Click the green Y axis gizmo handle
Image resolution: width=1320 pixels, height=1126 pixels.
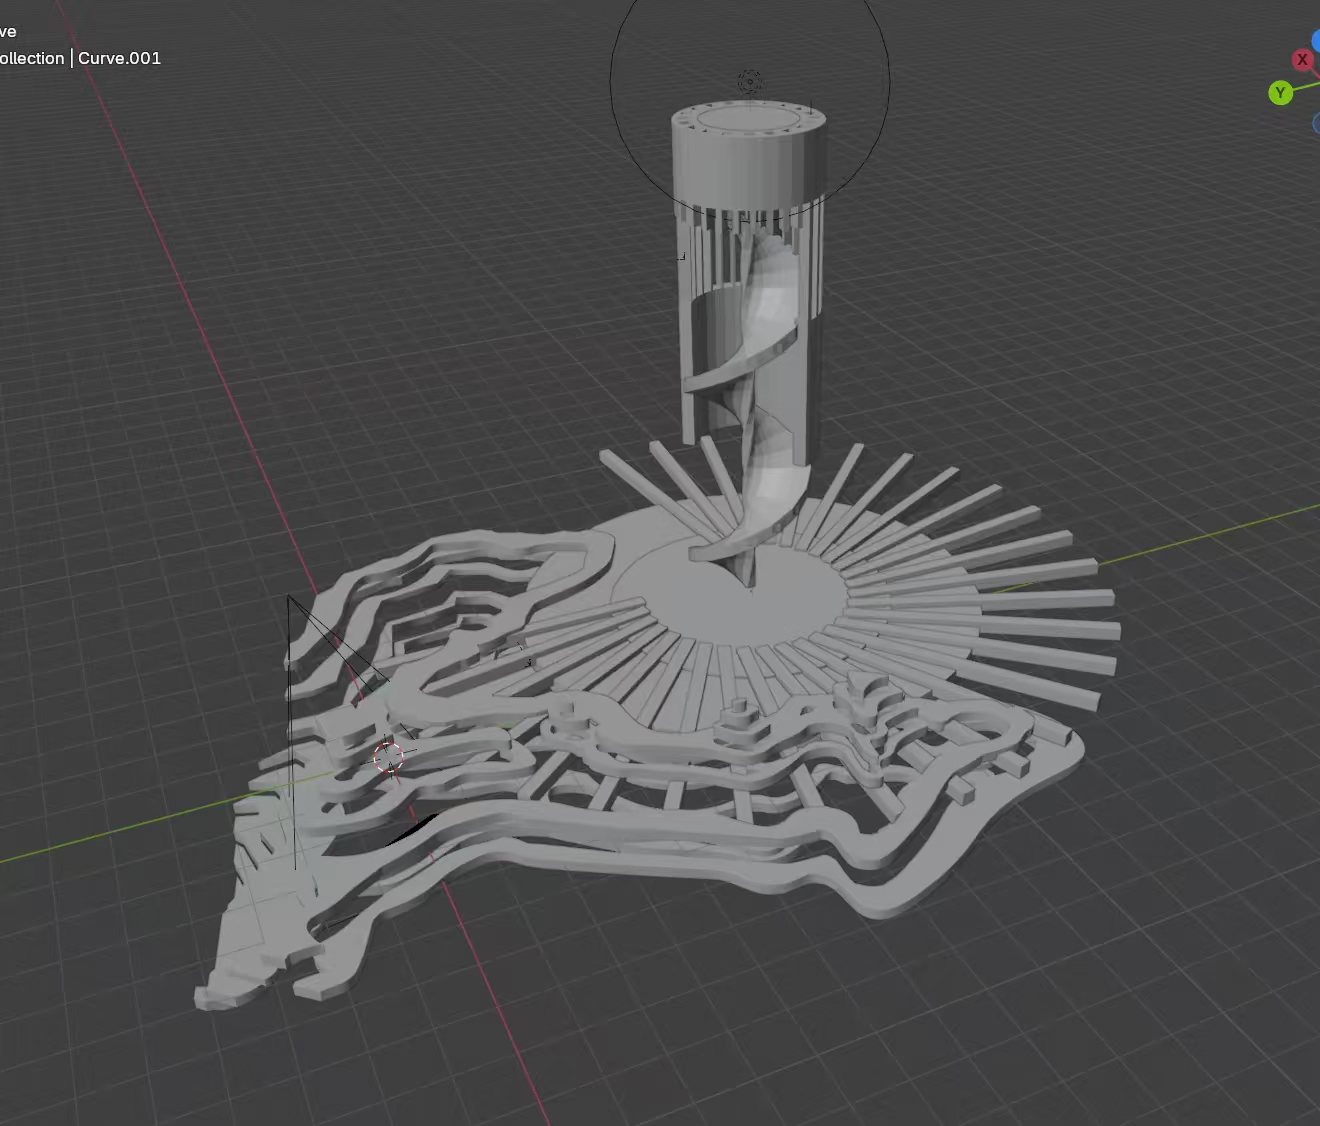pos(1280,93)
